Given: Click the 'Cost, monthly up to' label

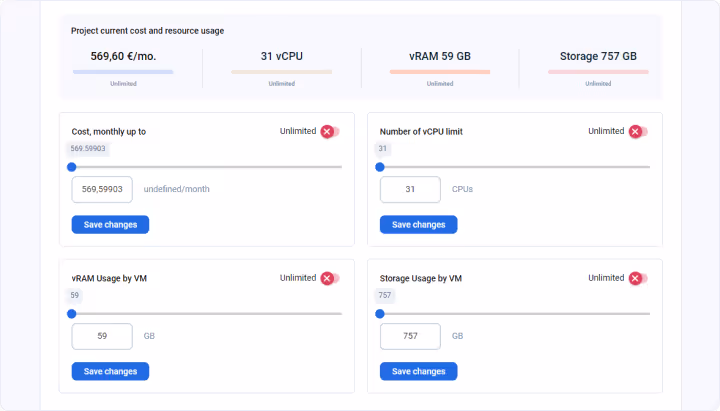Looking at the screenshot, I should 109,132.
